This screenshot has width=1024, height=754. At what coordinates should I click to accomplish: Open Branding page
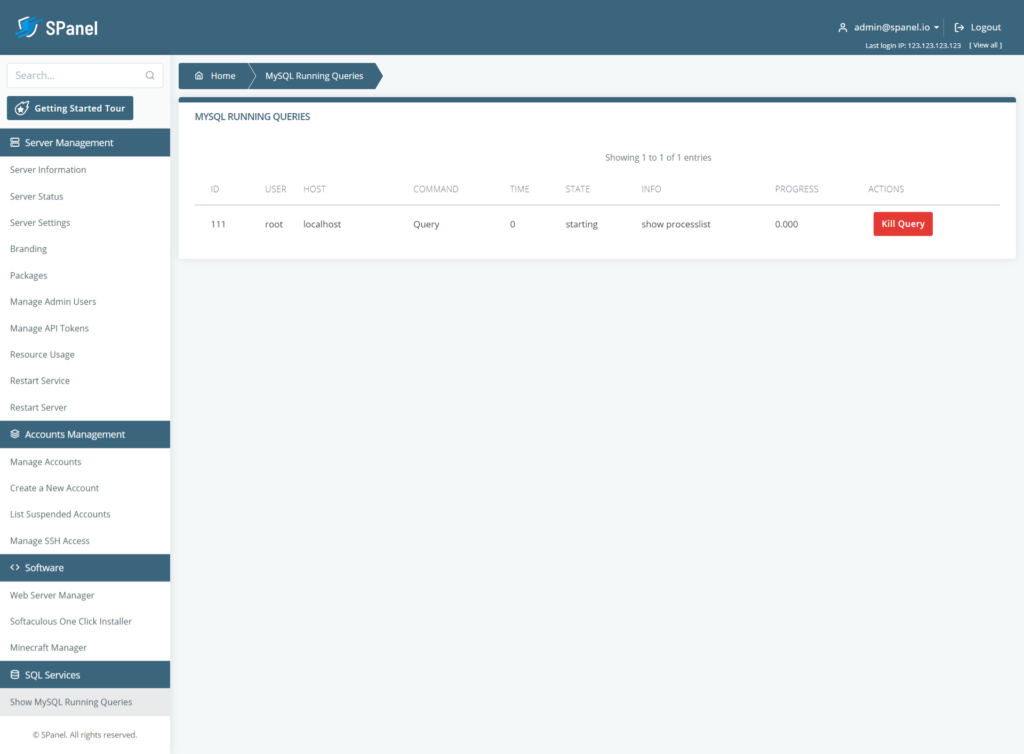coord(28,249)
